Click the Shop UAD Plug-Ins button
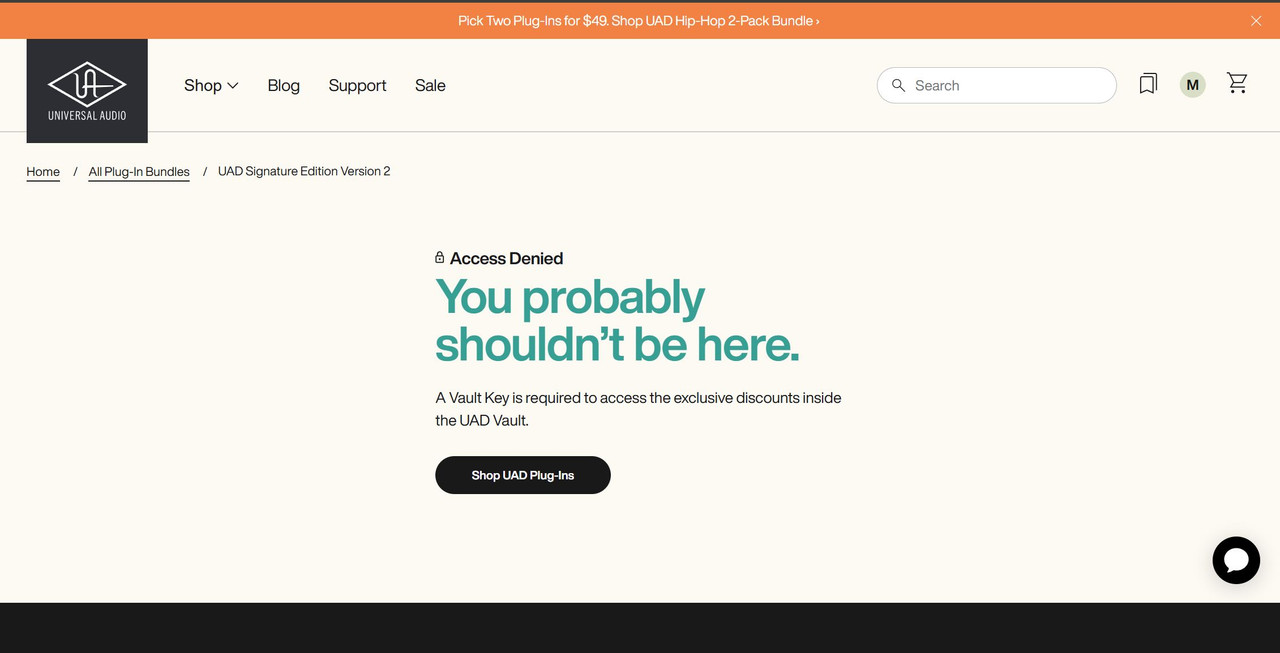The height and width of the screenshot is (653, 1280). coord(523,475)
